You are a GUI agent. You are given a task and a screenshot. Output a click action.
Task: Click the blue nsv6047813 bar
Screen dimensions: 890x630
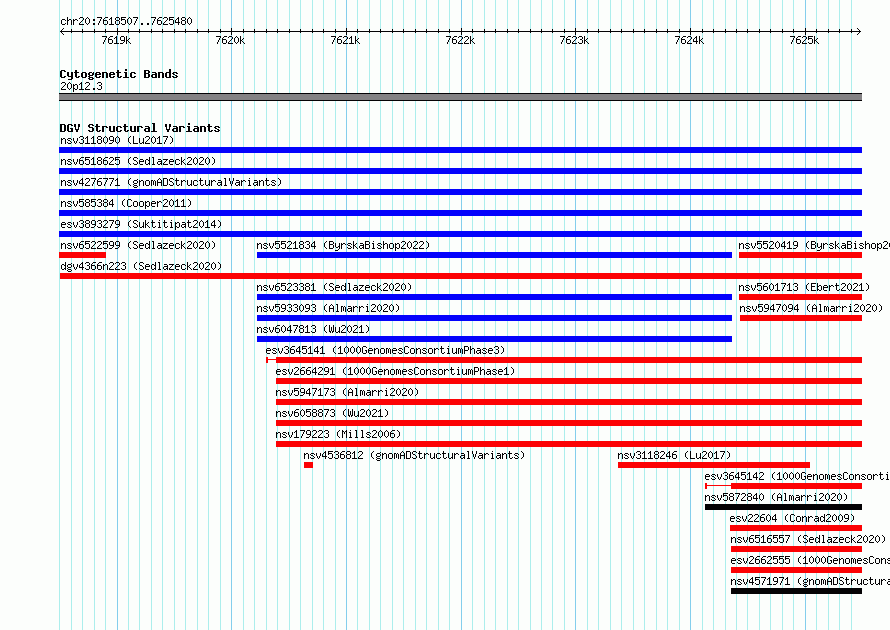click(494, 339)
